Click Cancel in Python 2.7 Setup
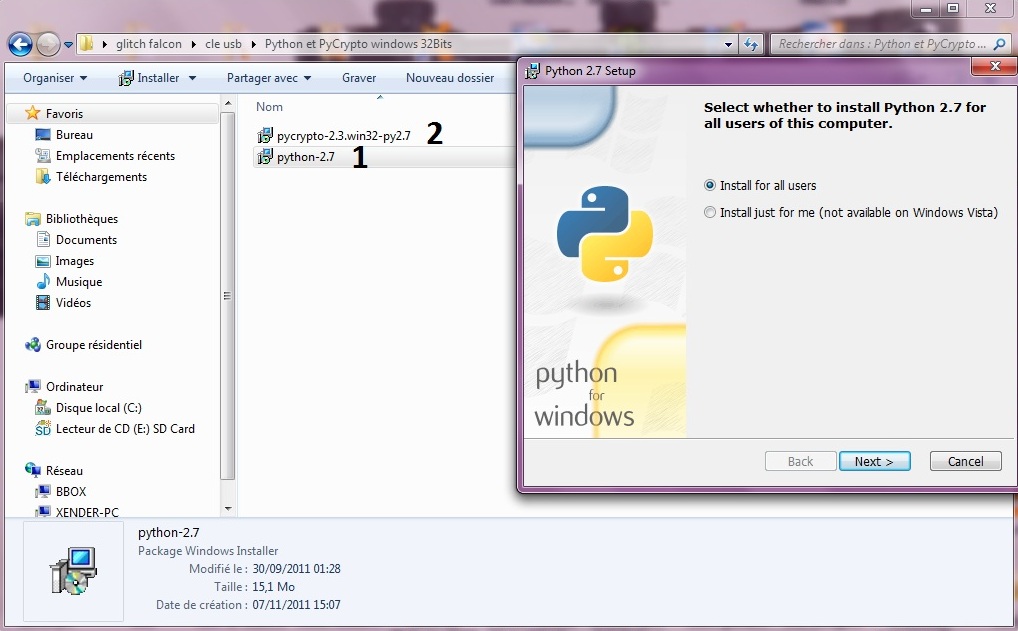The height and width of the screenshot is (631, 1018). tap(965, 462)
